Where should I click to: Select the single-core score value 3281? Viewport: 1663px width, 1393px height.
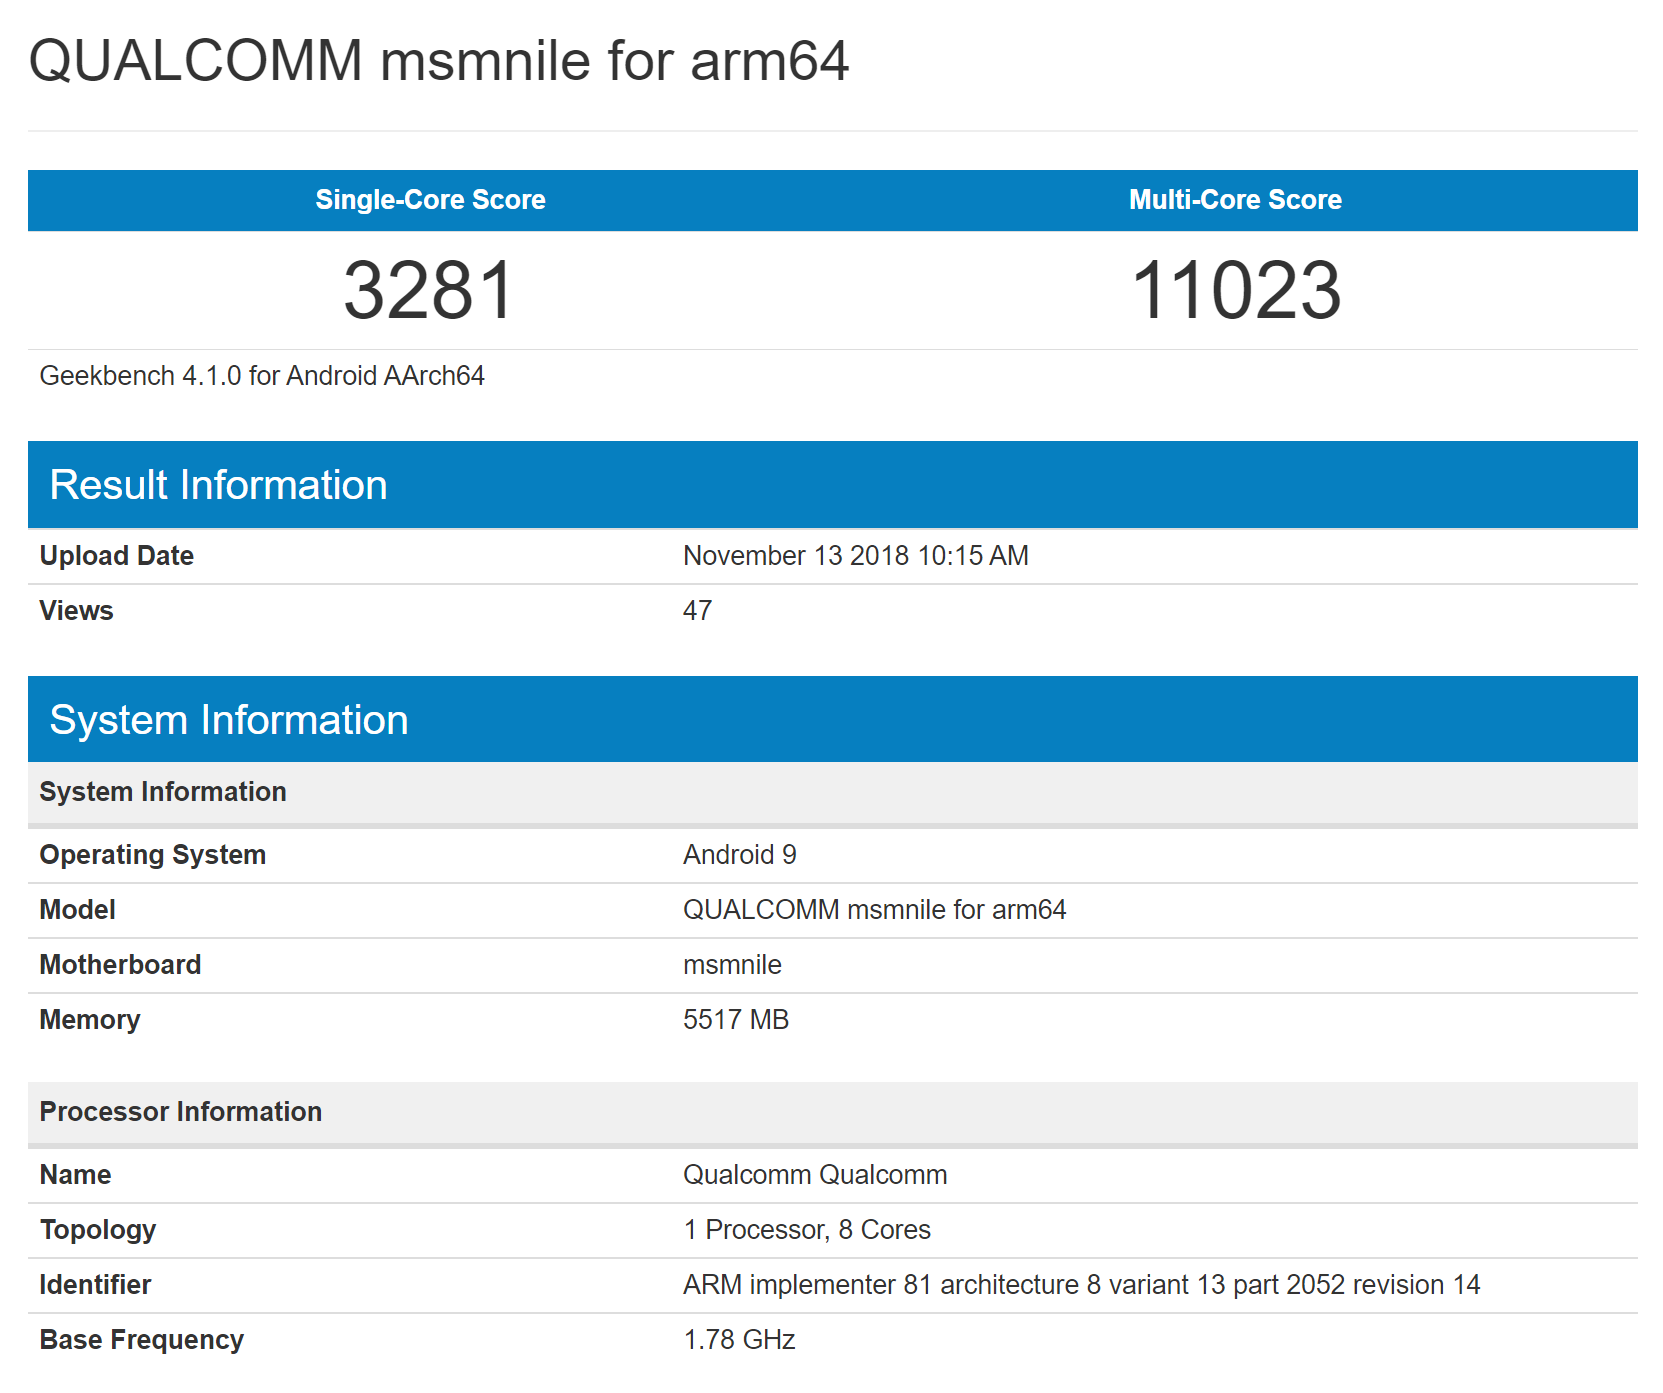coord(429,291)
